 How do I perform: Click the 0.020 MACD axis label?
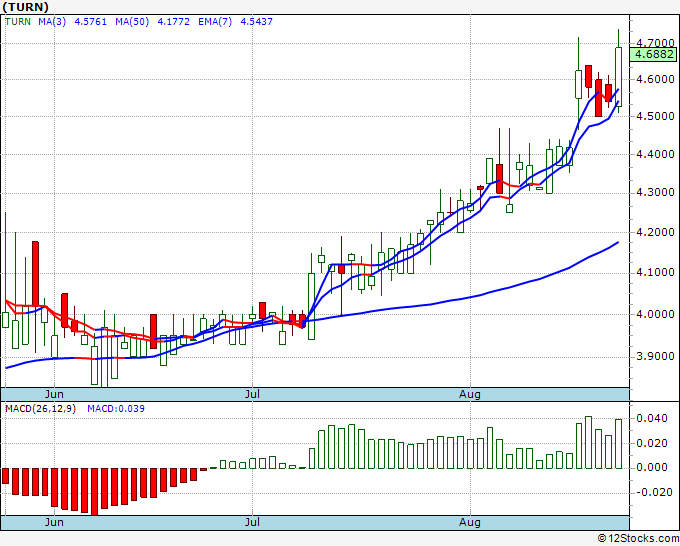click(x=652, y=443)
